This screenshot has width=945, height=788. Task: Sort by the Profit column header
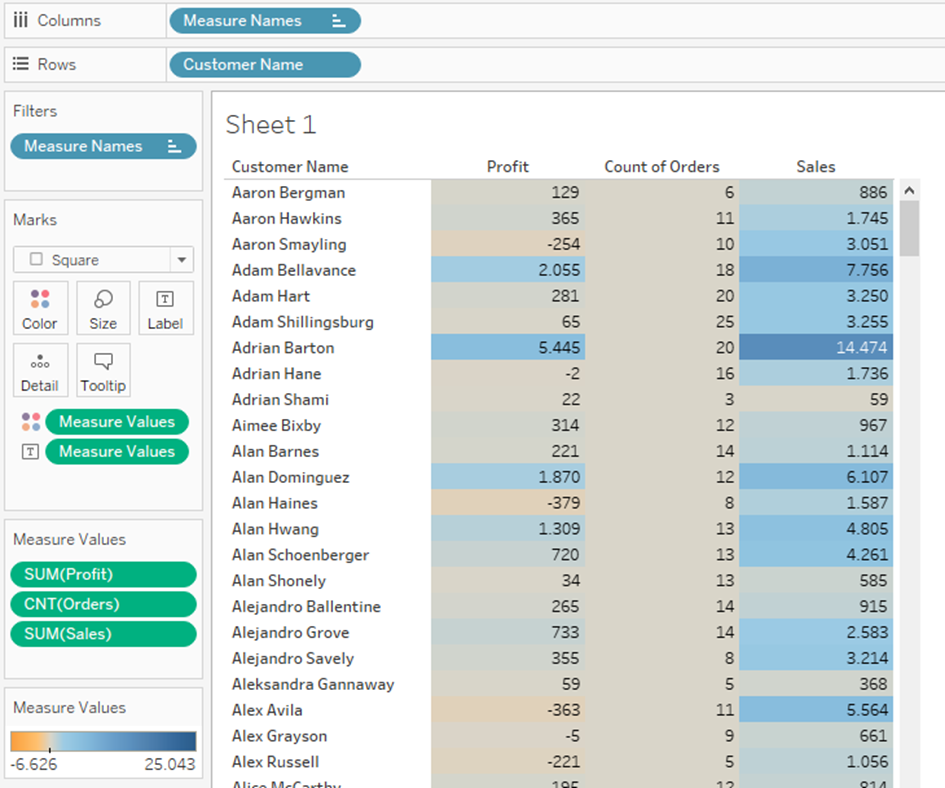(508, 167)
